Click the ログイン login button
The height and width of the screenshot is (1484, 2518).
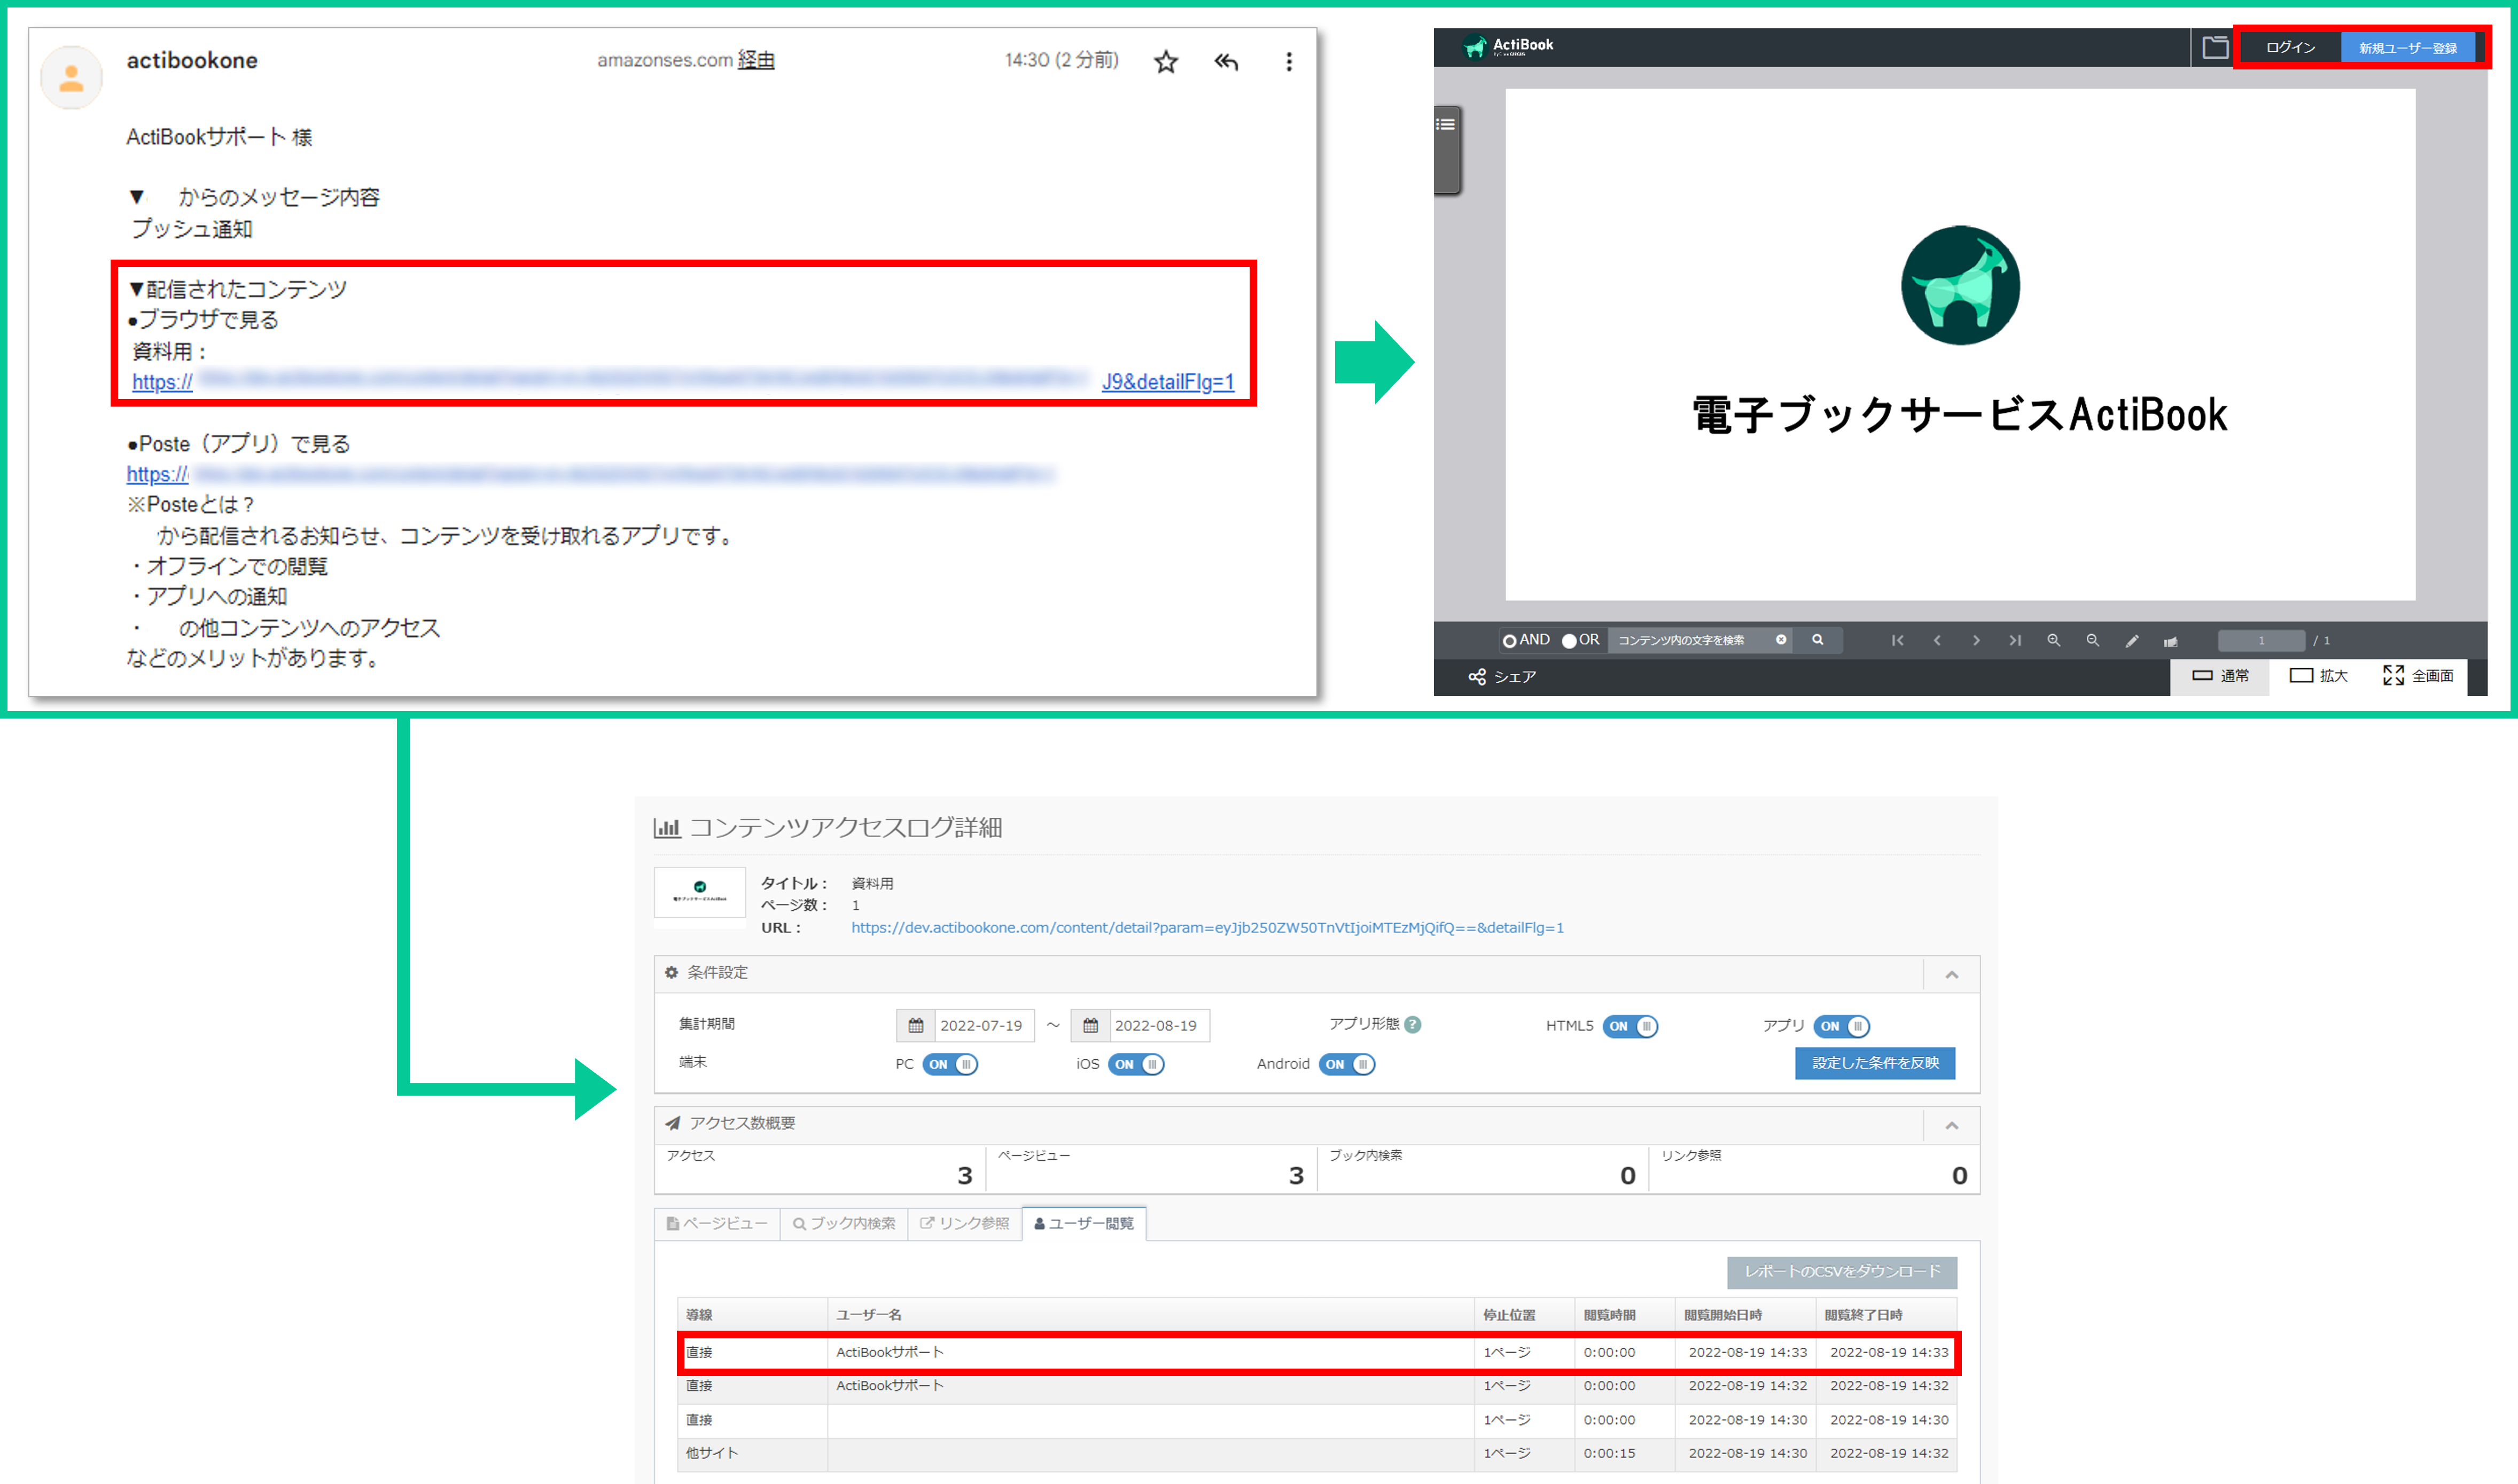2290,47
